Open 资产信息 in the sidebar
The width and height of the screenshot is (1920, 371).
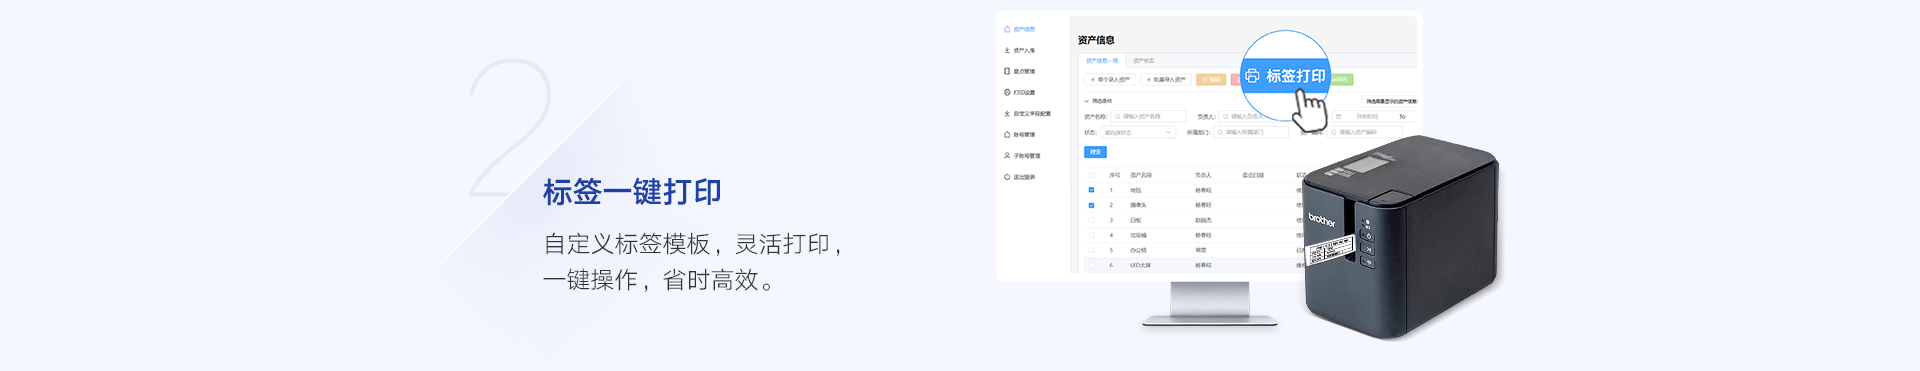coord(1020,30)
